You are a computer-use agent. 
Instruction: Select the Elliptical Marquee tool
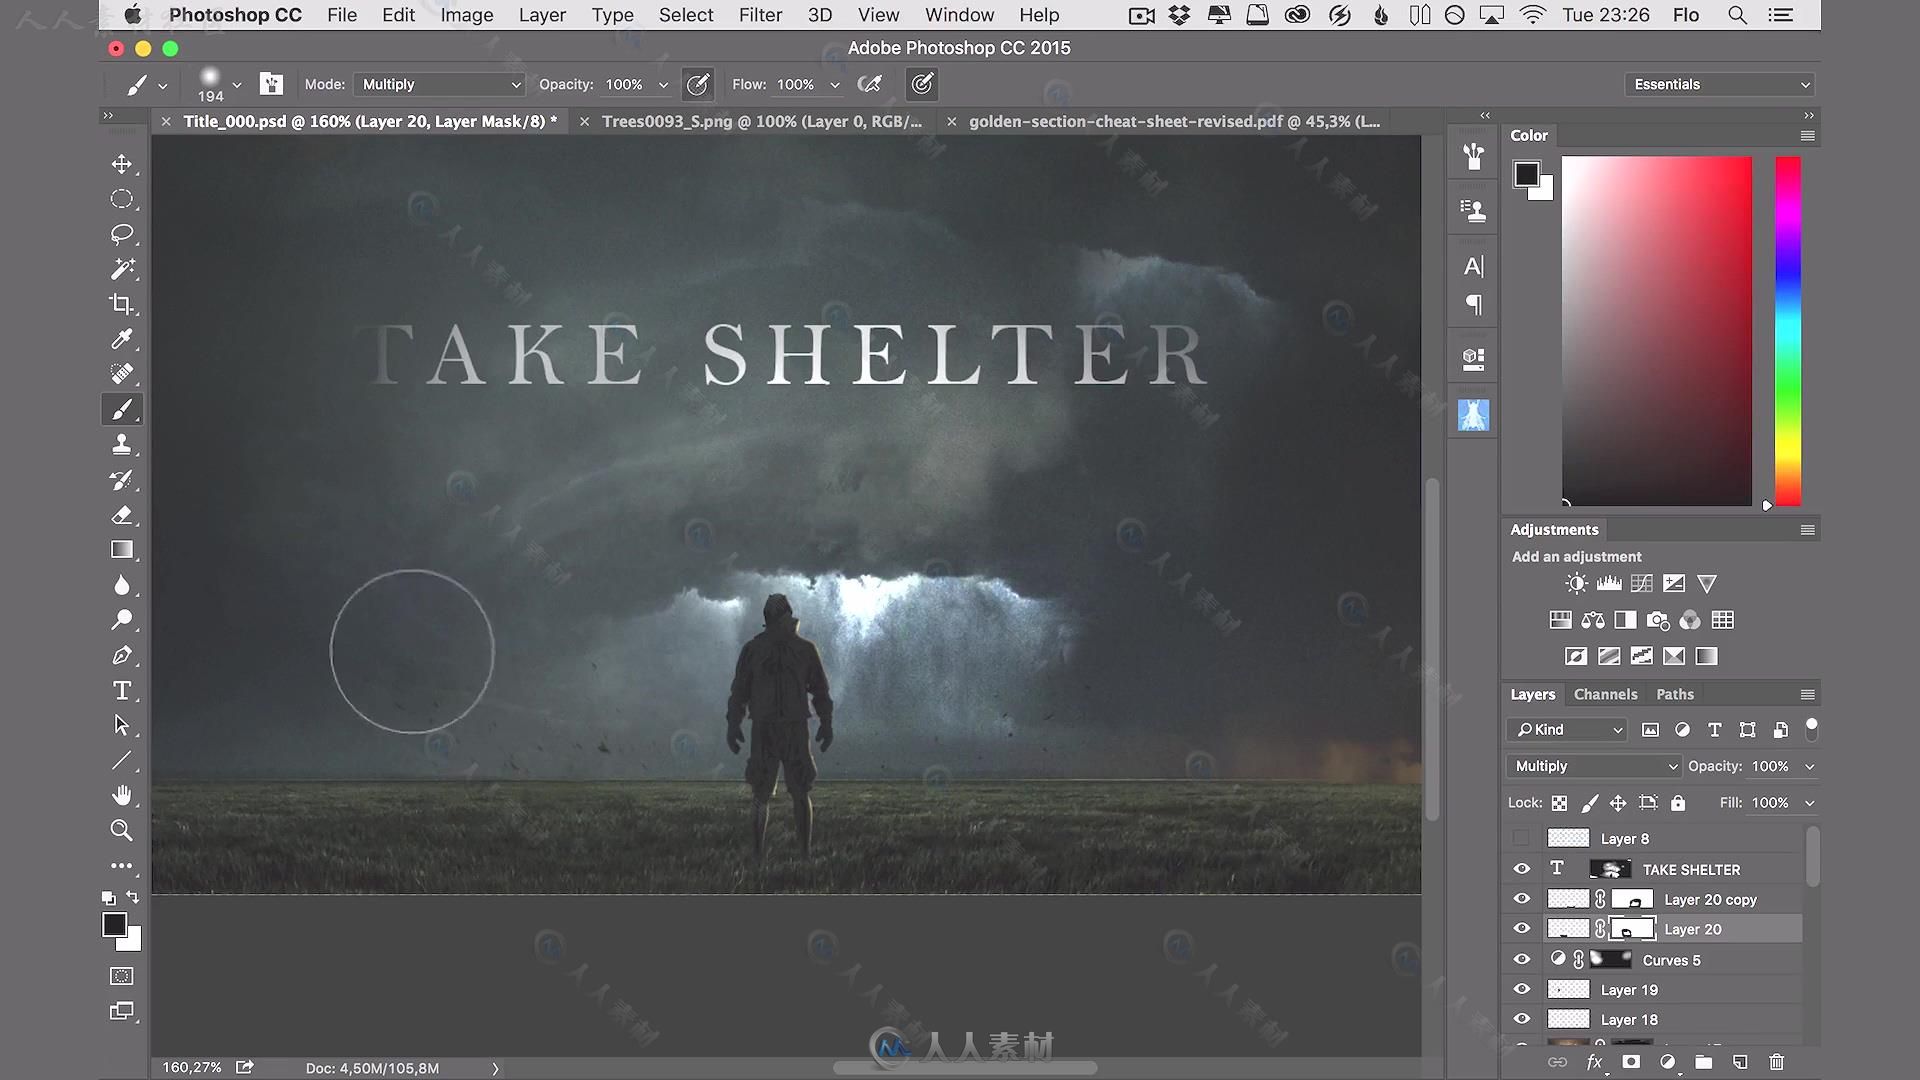(x=122, y=199)
